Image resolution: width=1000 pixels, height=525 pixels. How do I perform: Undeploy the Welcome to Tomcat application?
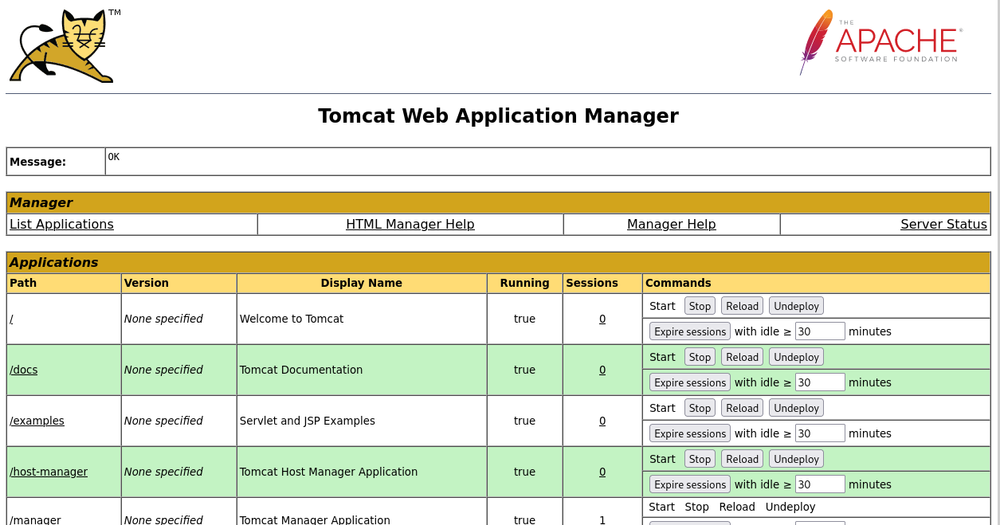796,306
